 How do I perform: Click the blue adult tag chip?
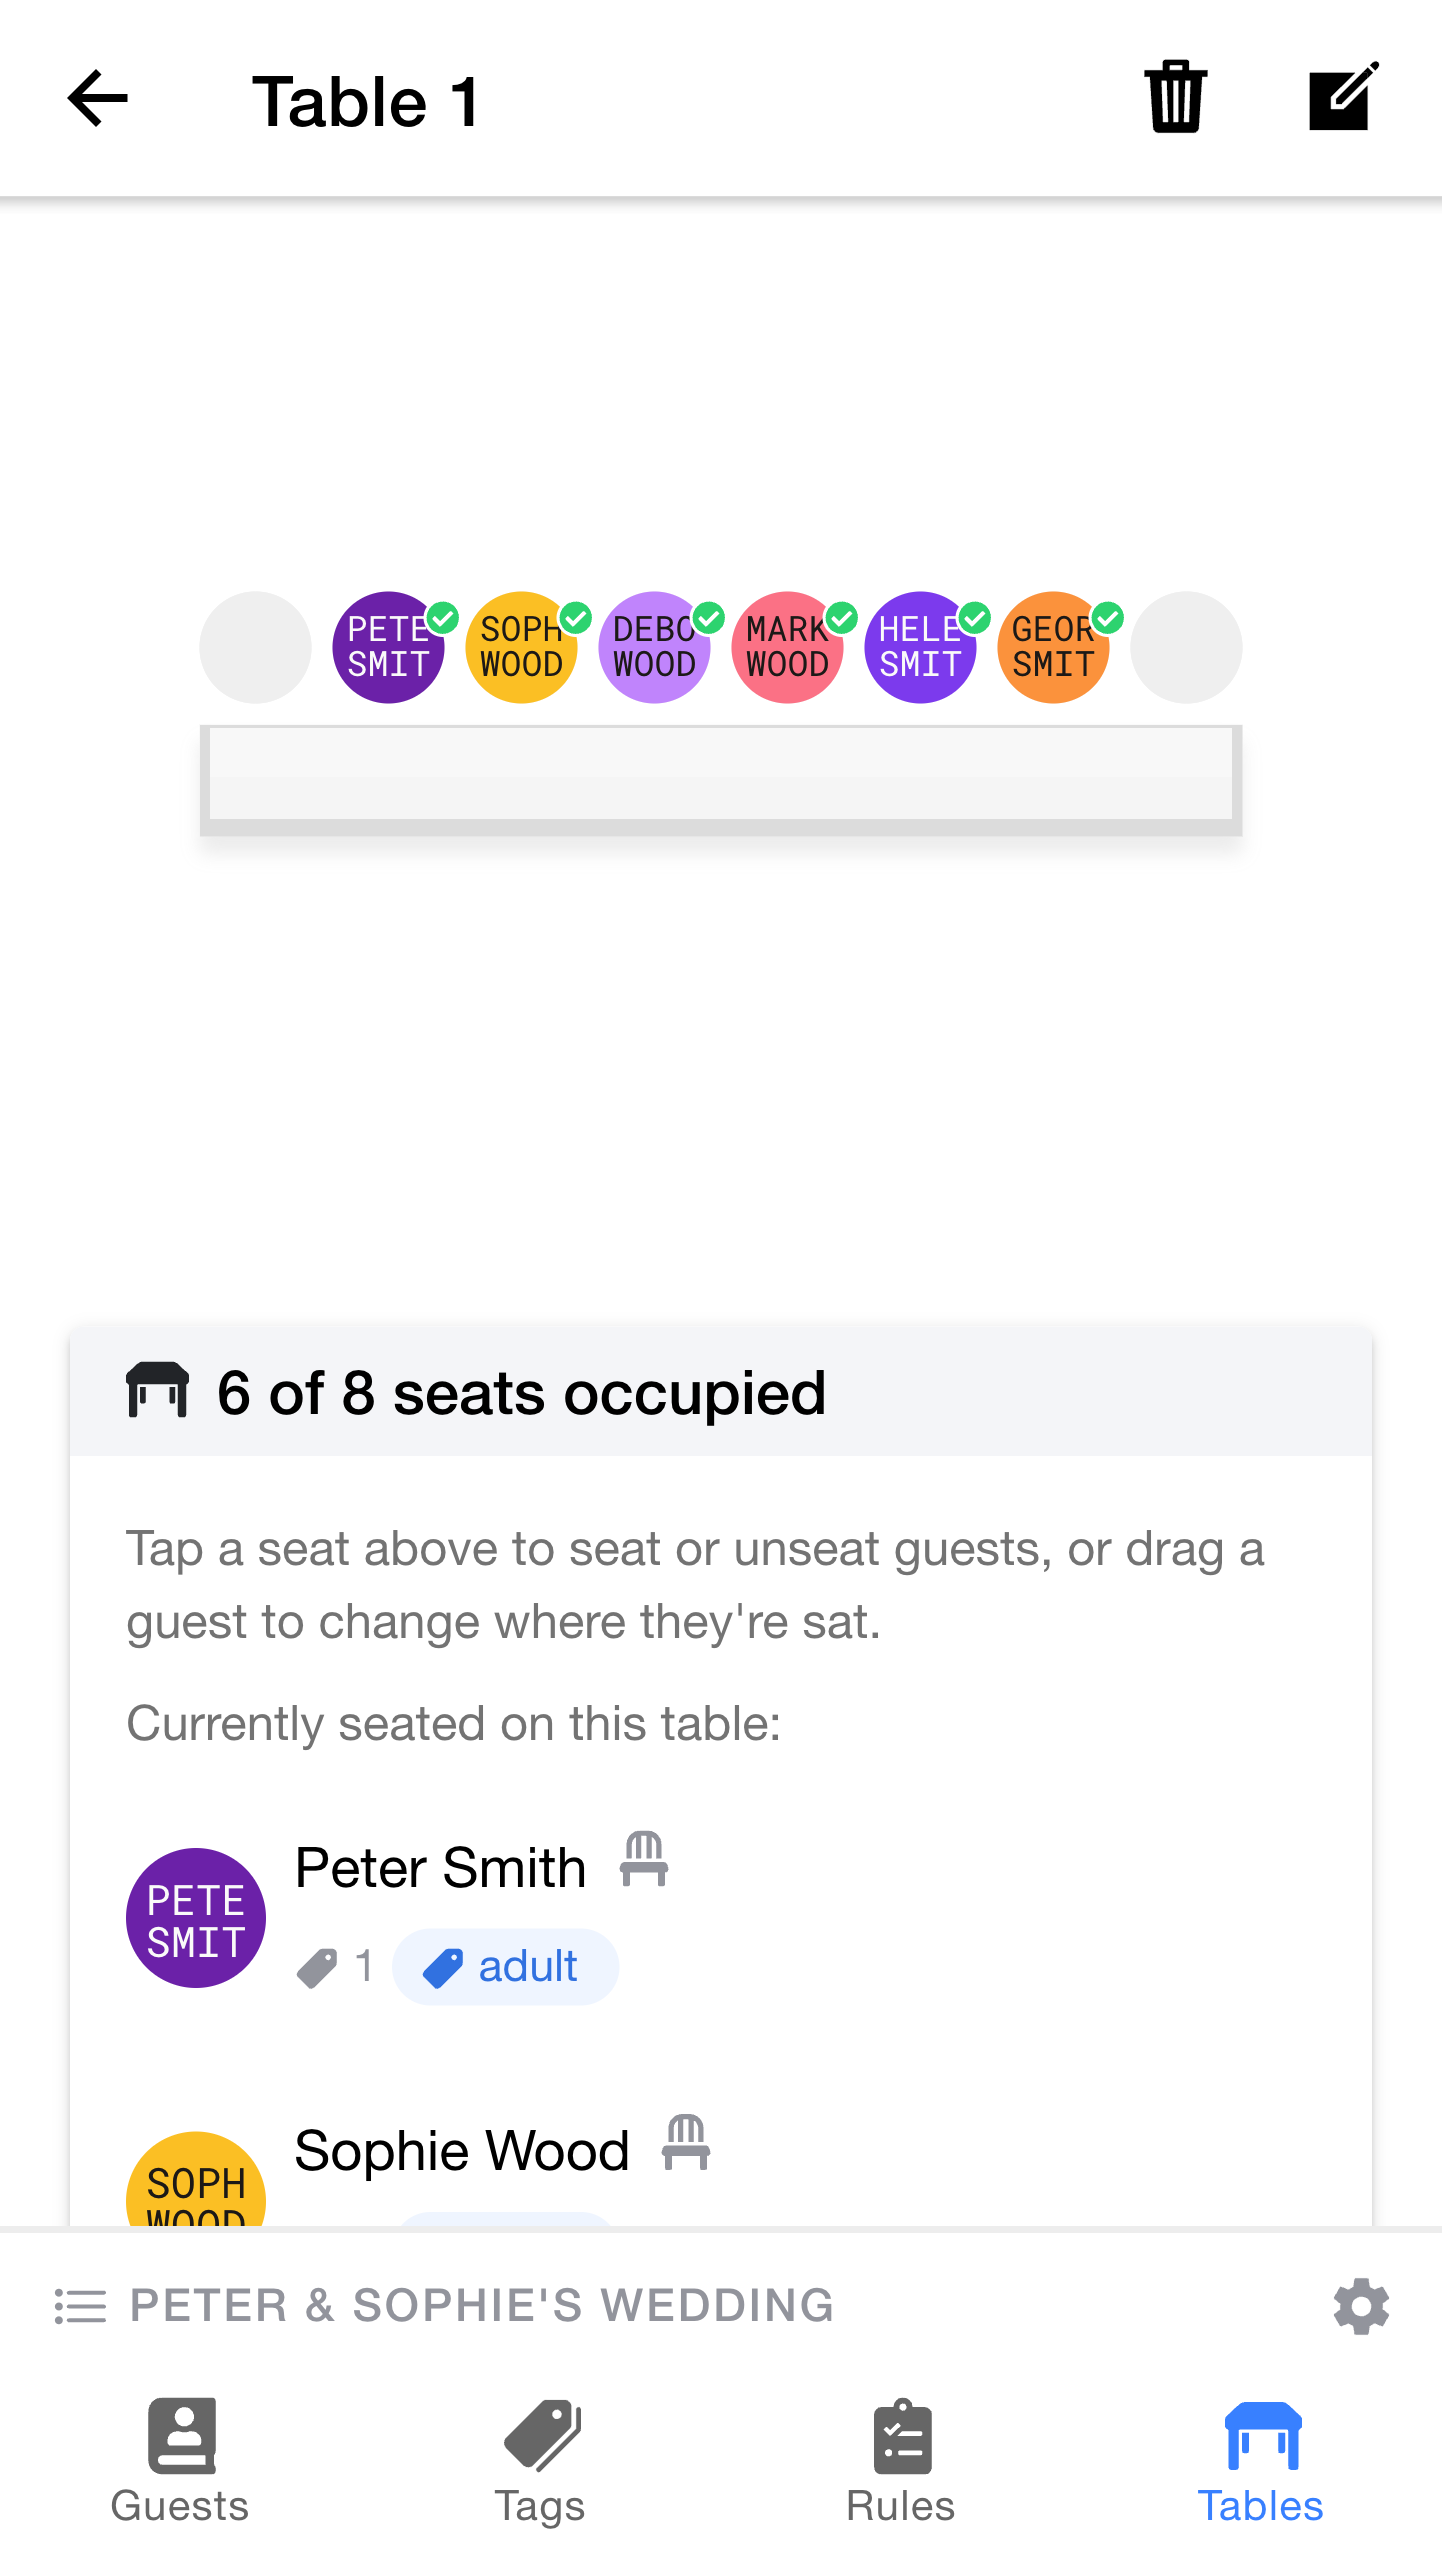(505, 1967)
